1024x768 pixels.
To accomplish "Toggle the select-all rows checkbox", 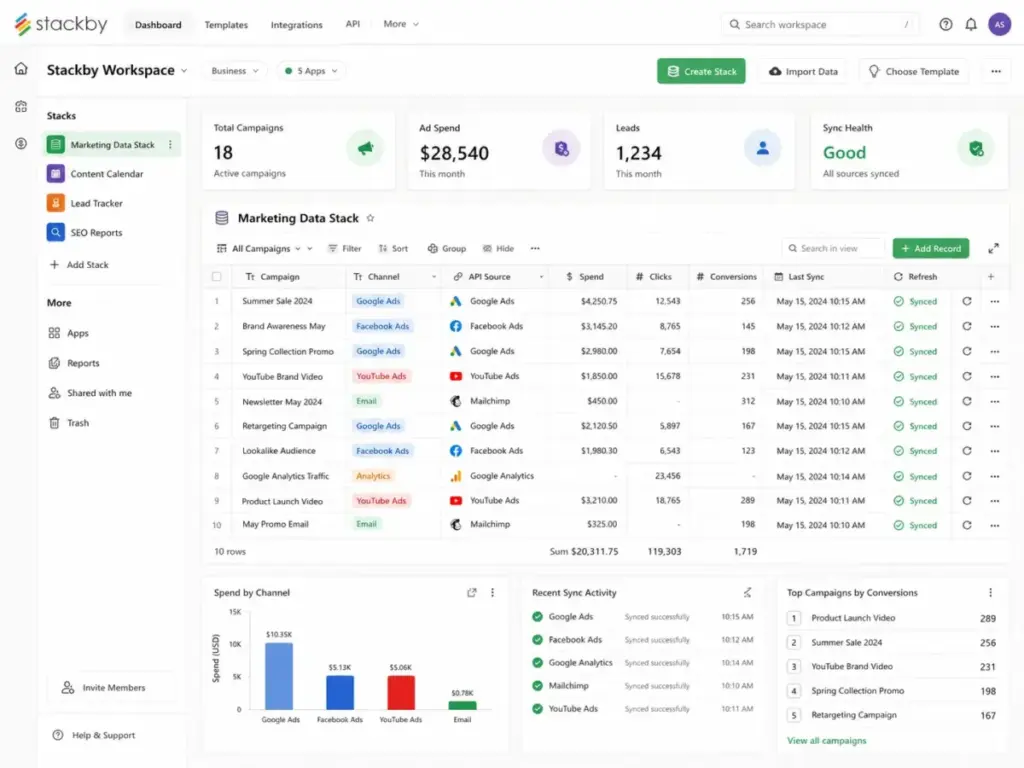I will click(217, 277).
